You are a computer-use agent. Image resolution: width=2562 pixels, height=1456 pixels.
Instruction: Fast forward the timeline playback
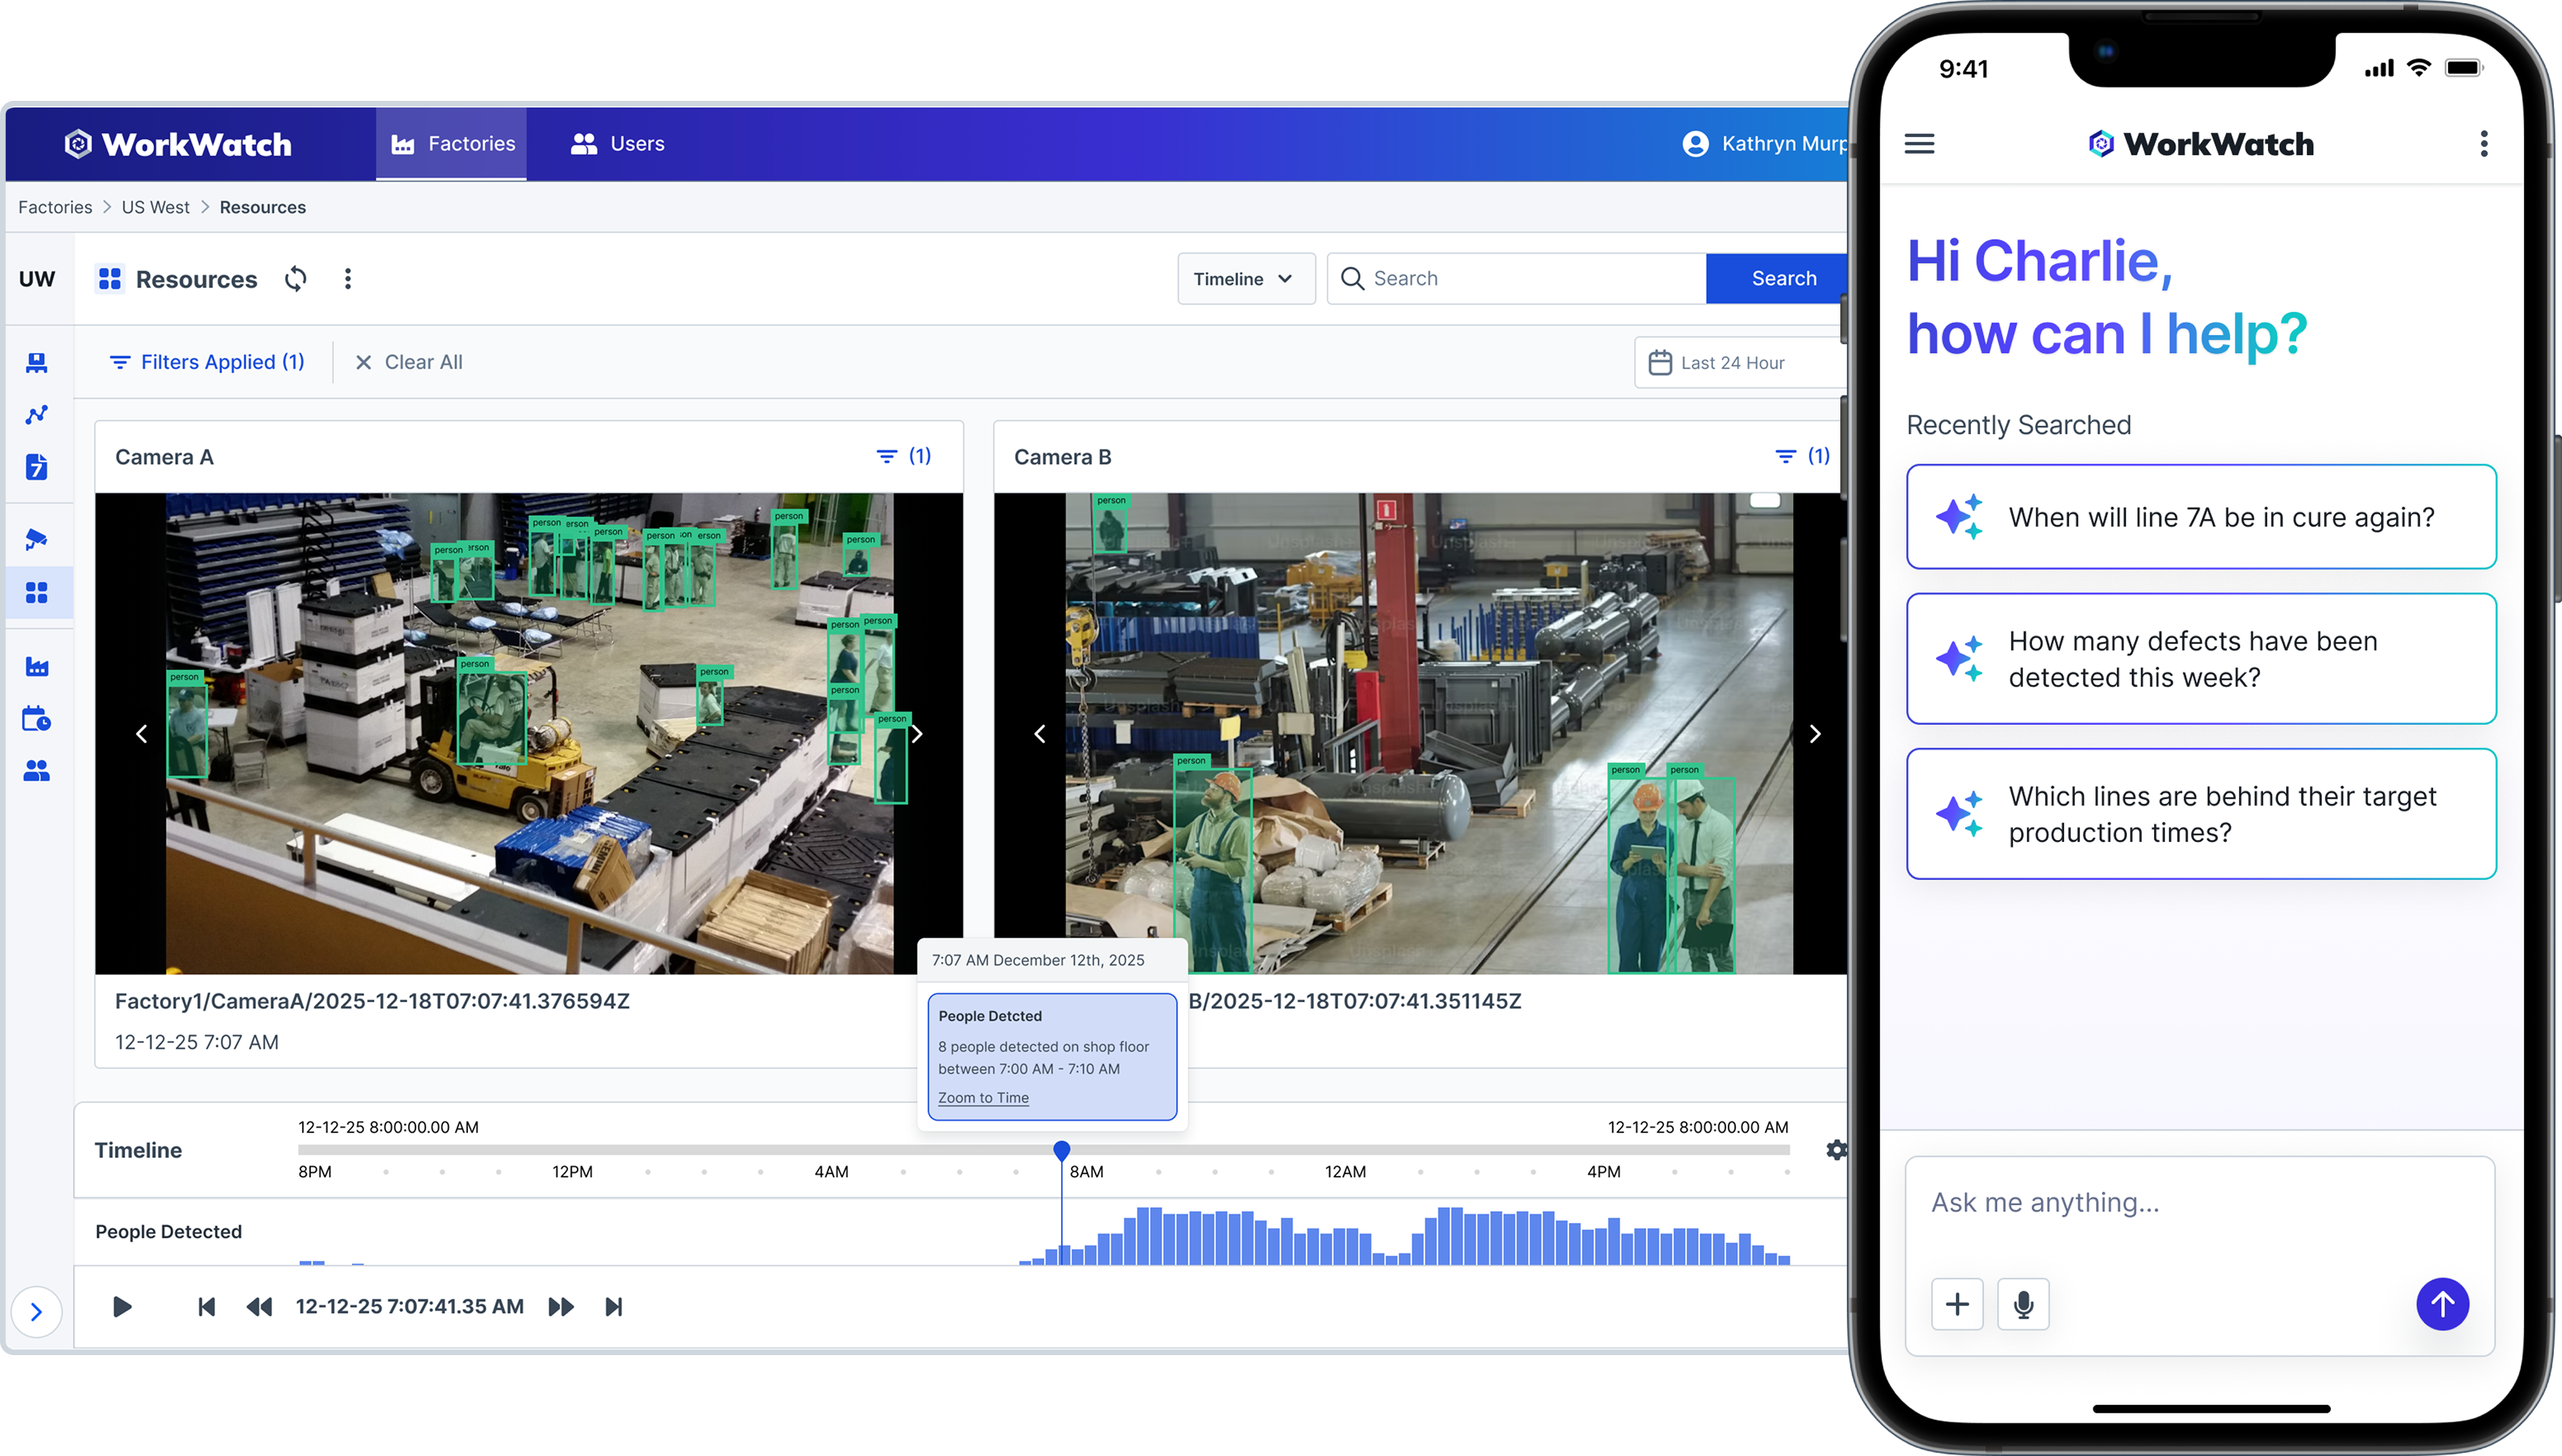tap(561, 1306)
